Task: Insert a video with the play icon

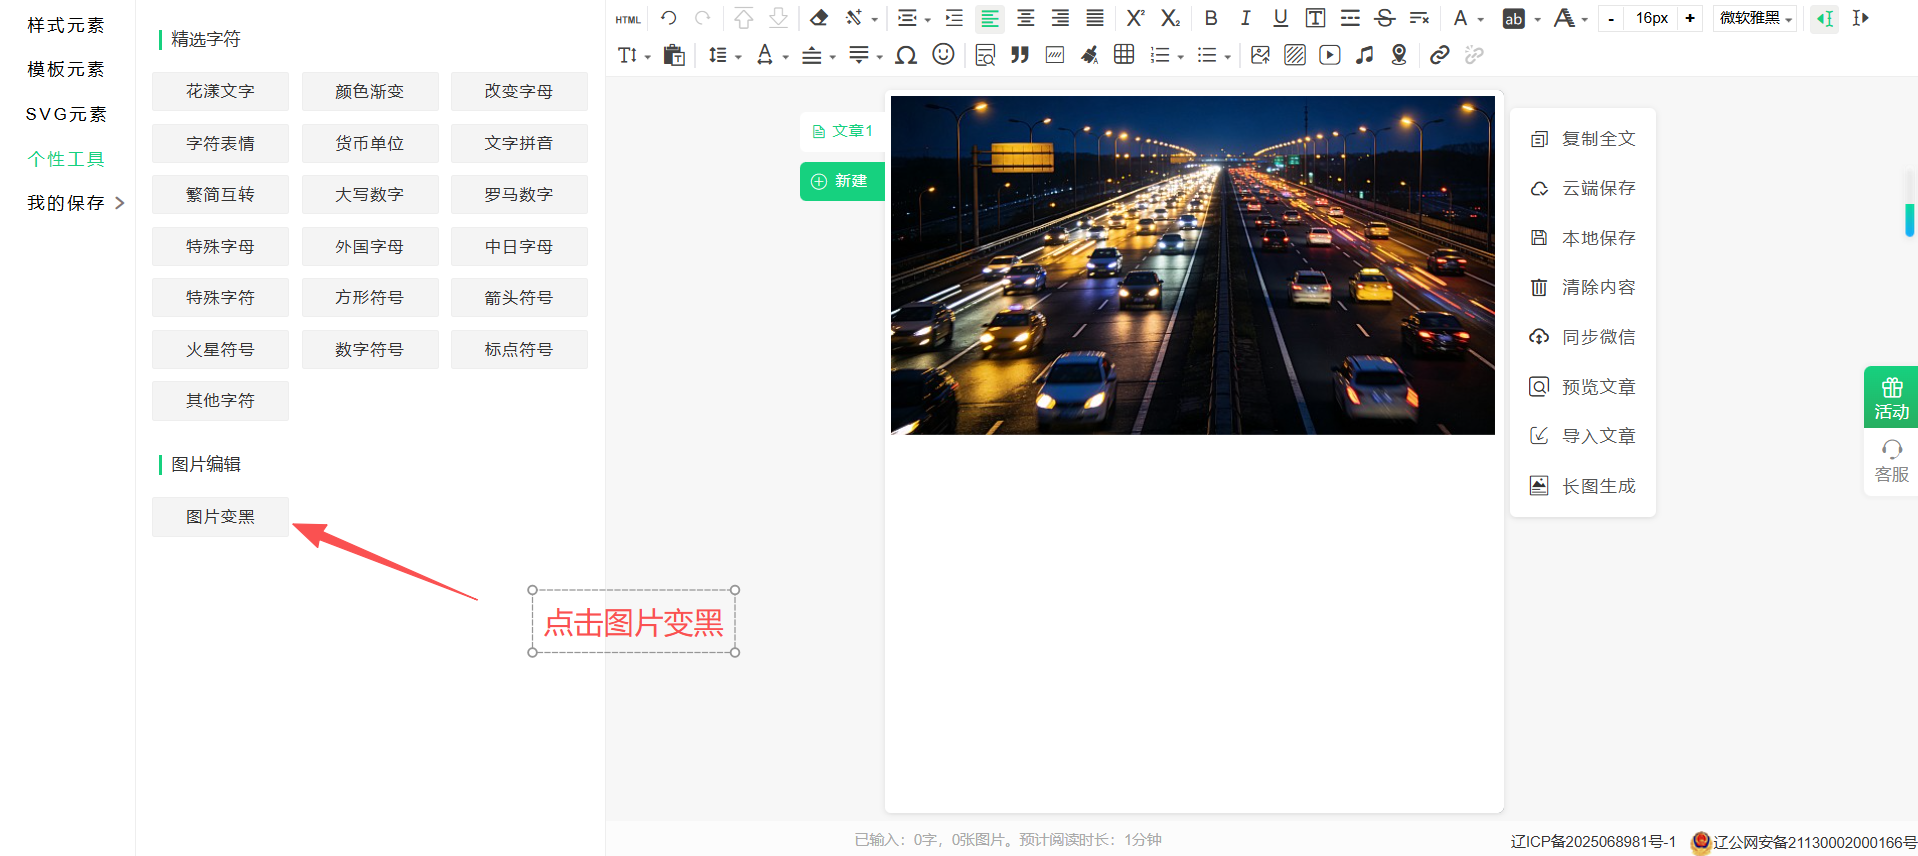Action: tap(1329, 55)
